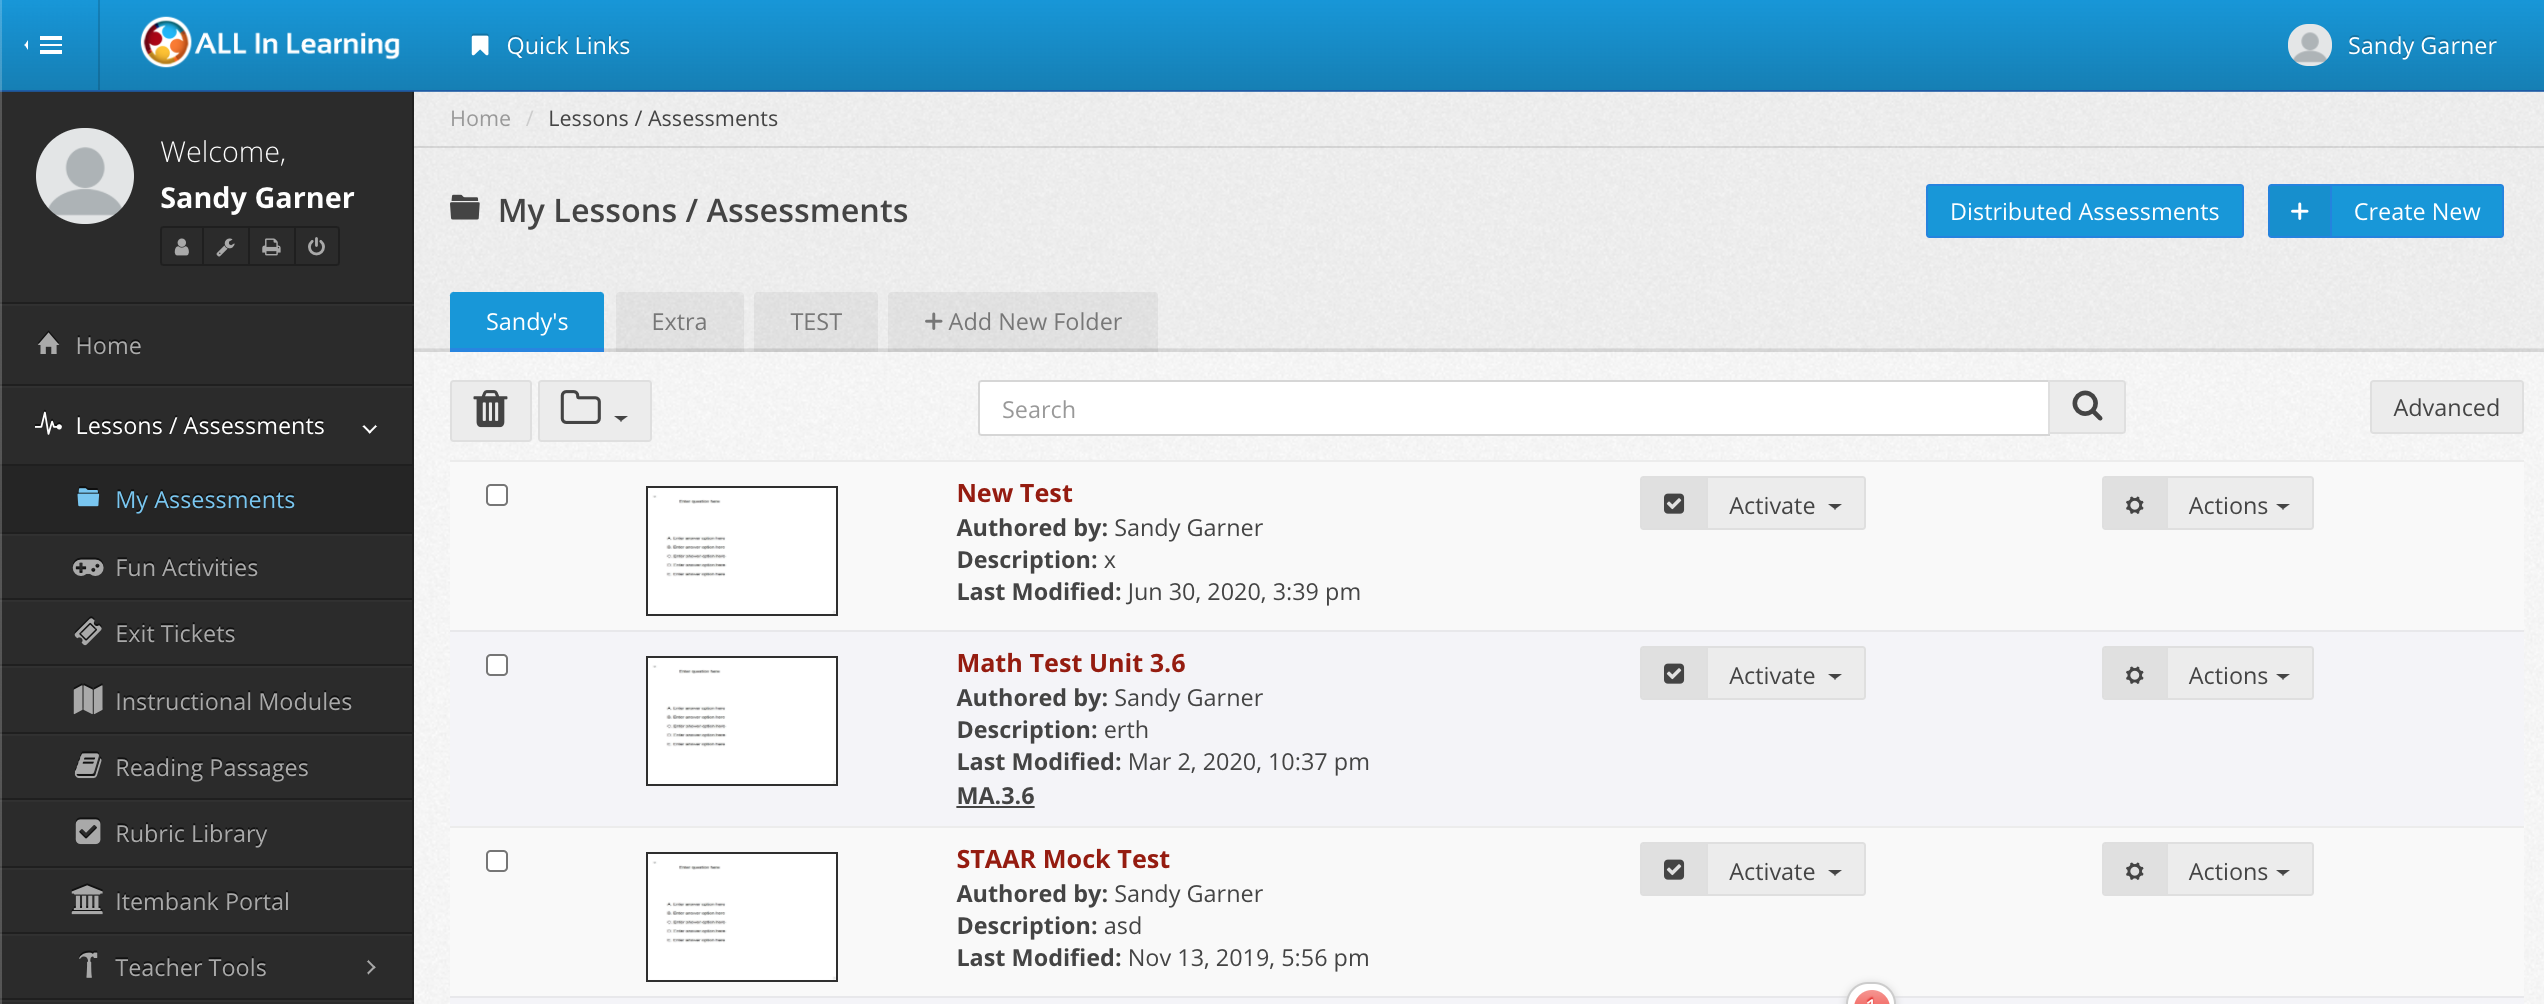Image resolution: width=2544 pixels, height=1004 pixels.
Task: Click the power logout icon under Sandy Garner
Action: click(x=317, y=247)
